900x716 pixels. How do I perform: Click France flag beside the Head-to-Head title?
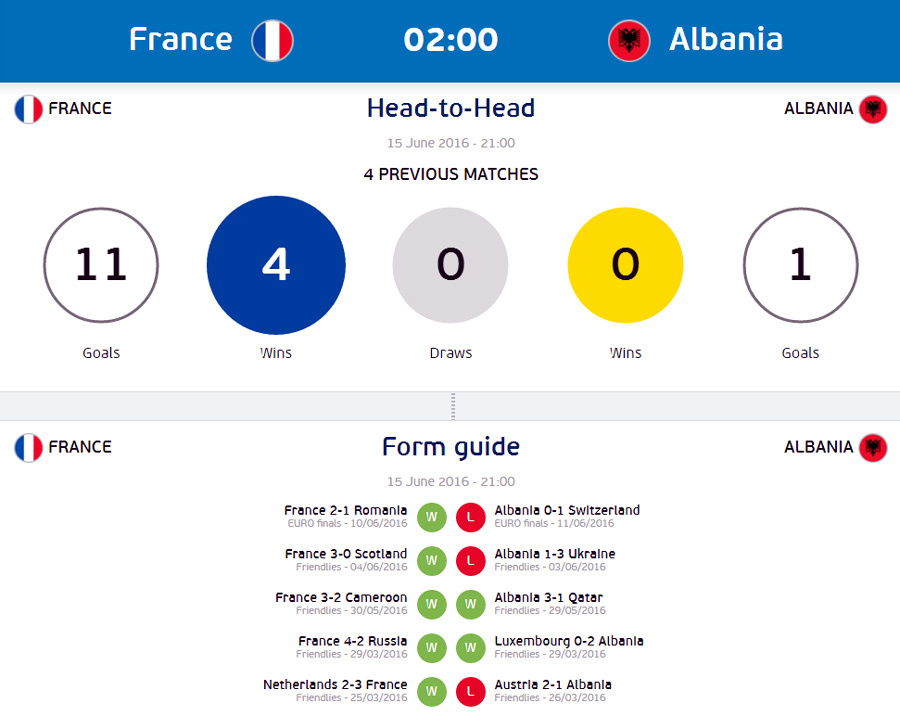[x=29, y=109]
